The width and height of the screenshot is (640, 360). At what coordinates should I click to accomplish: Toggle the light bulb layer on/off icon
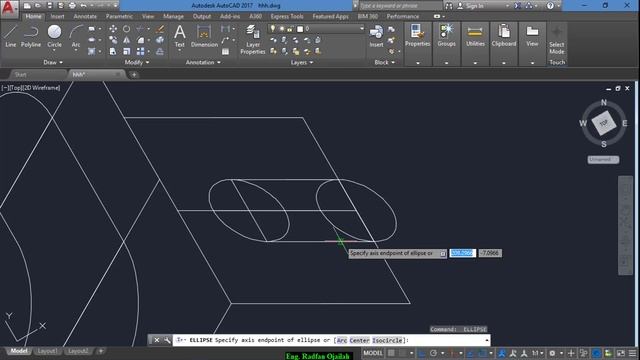coord(273,29)
